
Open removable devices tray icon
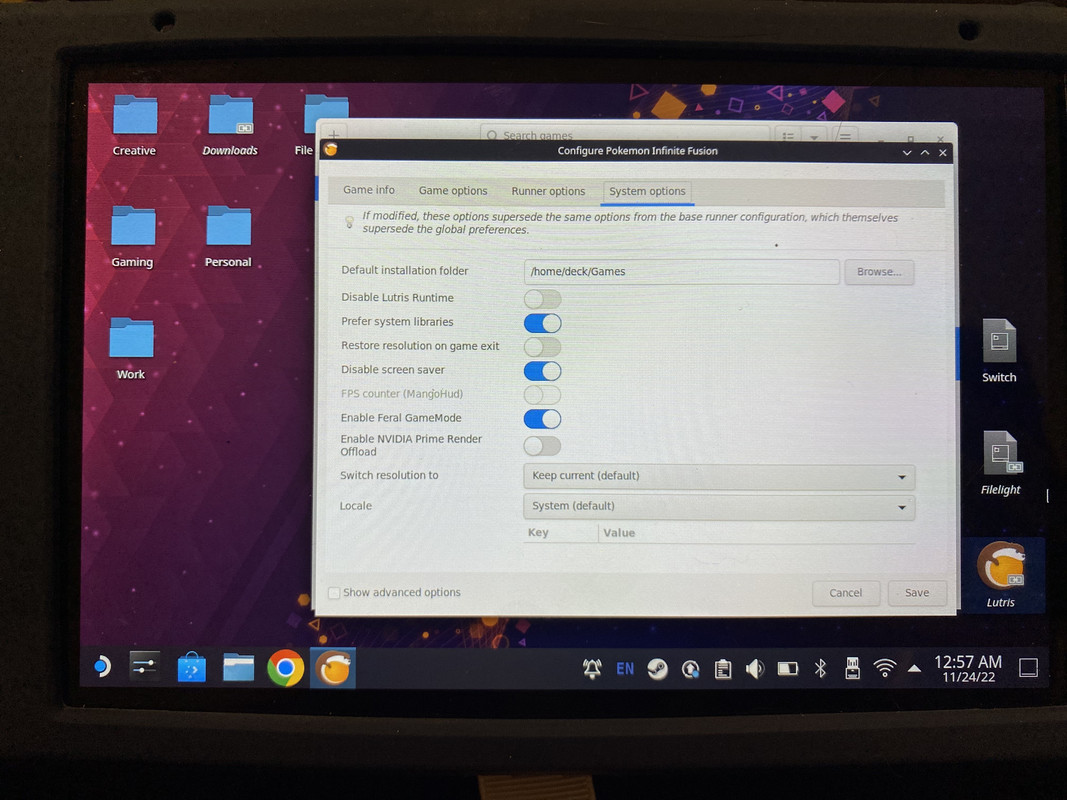tap(852, 669)
